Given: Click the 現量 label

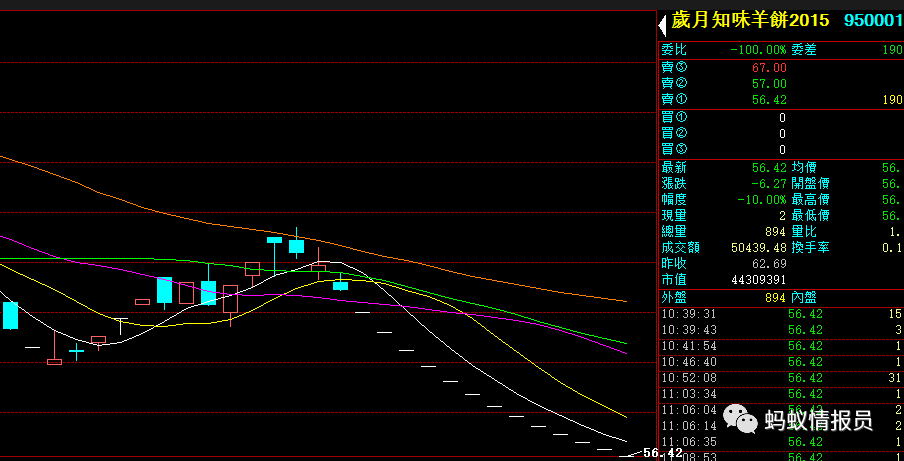Looking at the screenshot, I should (x=675, y=216).
